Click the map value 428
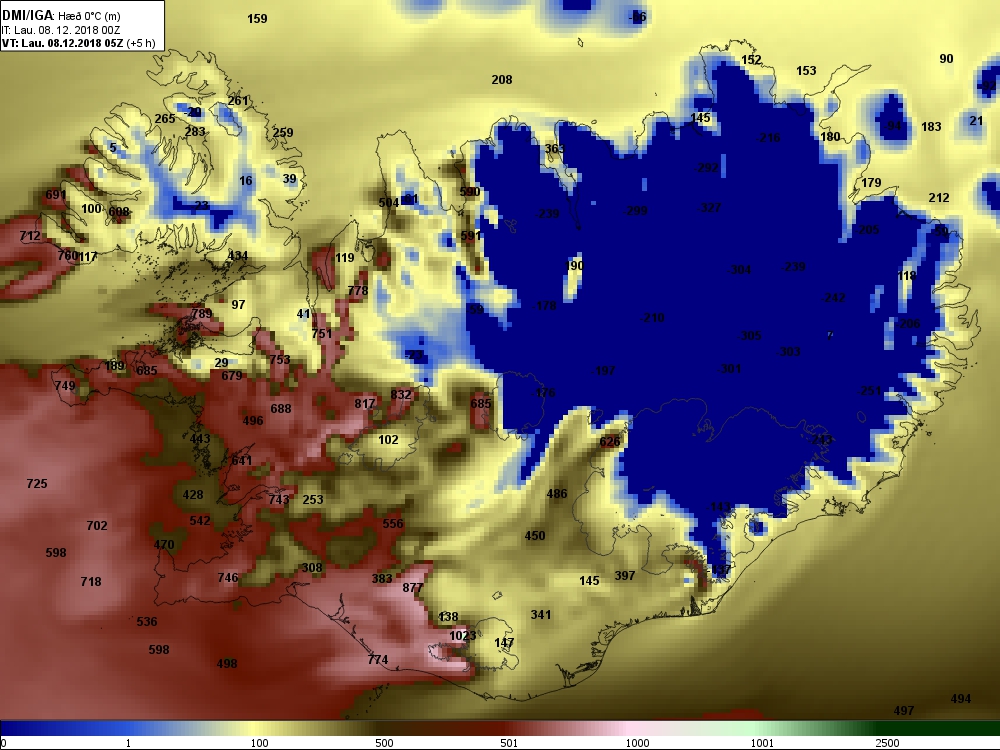 click(x=193, y=495)
